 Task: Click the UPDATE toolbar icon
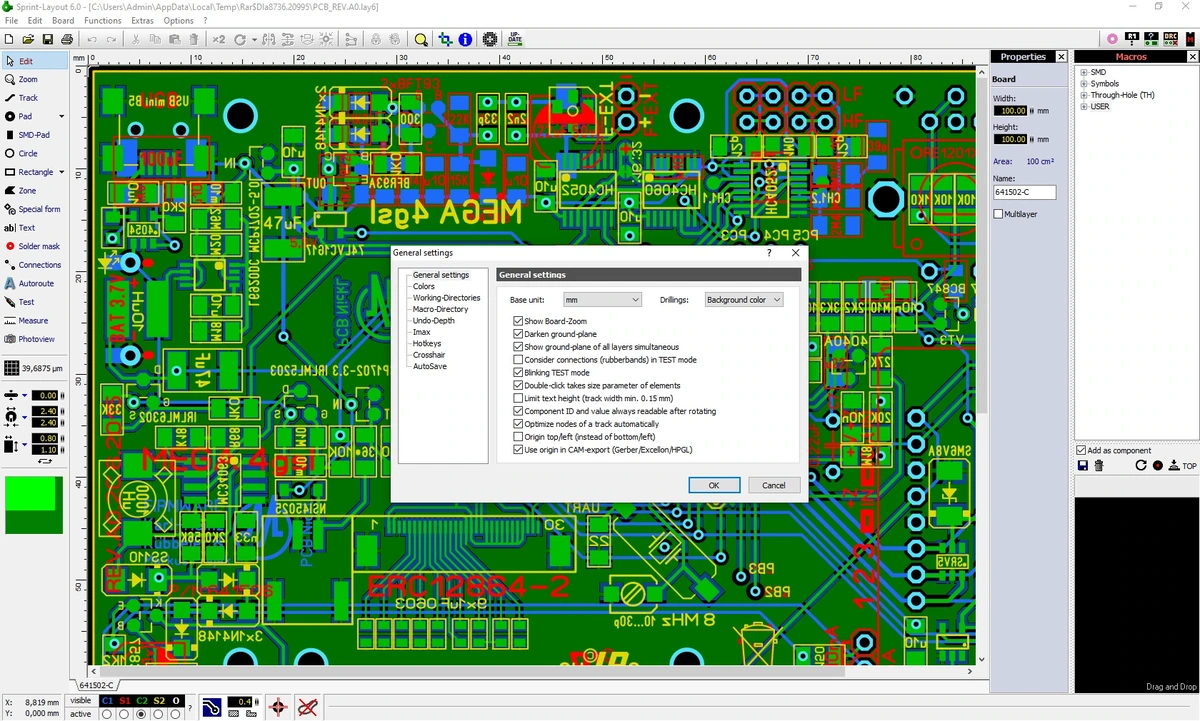coord(515,39)
